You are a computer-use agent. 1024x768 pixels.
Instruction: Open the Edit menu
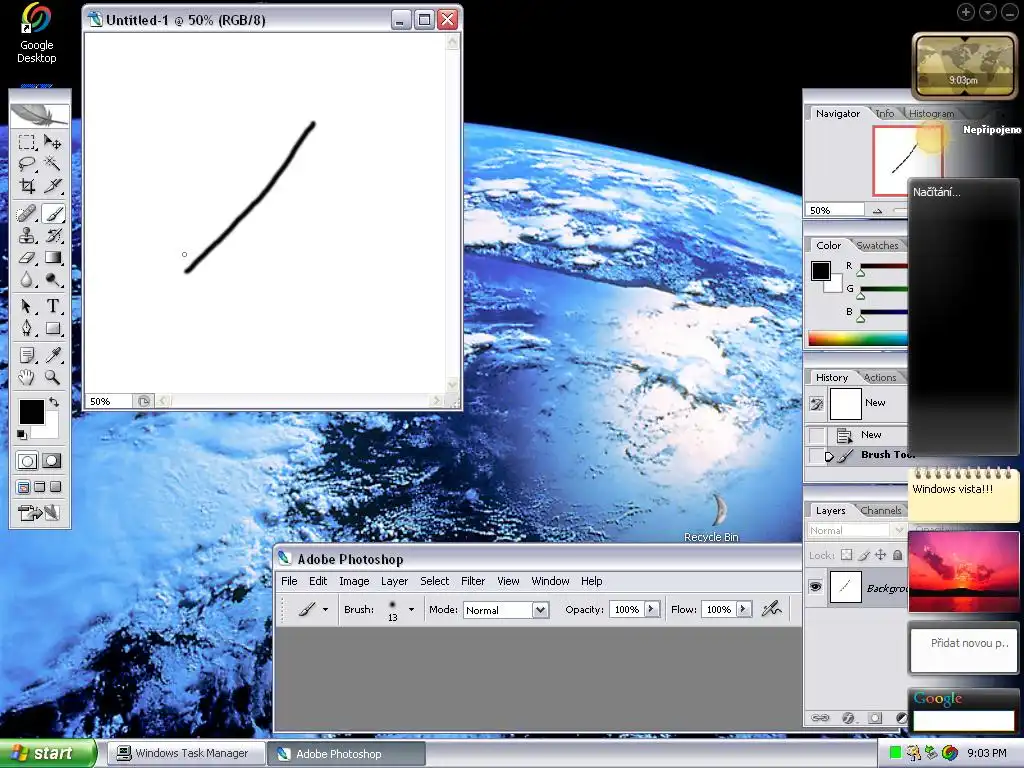tap(318, 581)
